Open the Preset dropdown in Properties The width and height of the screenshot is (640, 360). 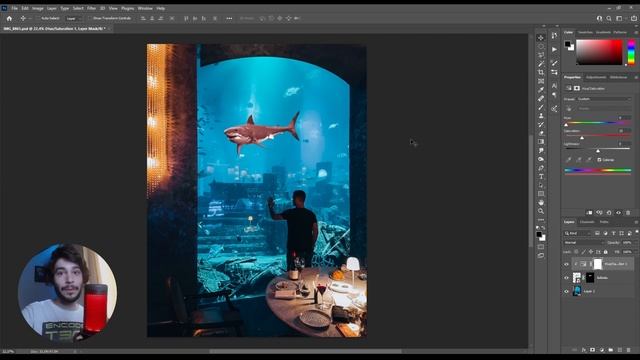[x=603, y=99]
